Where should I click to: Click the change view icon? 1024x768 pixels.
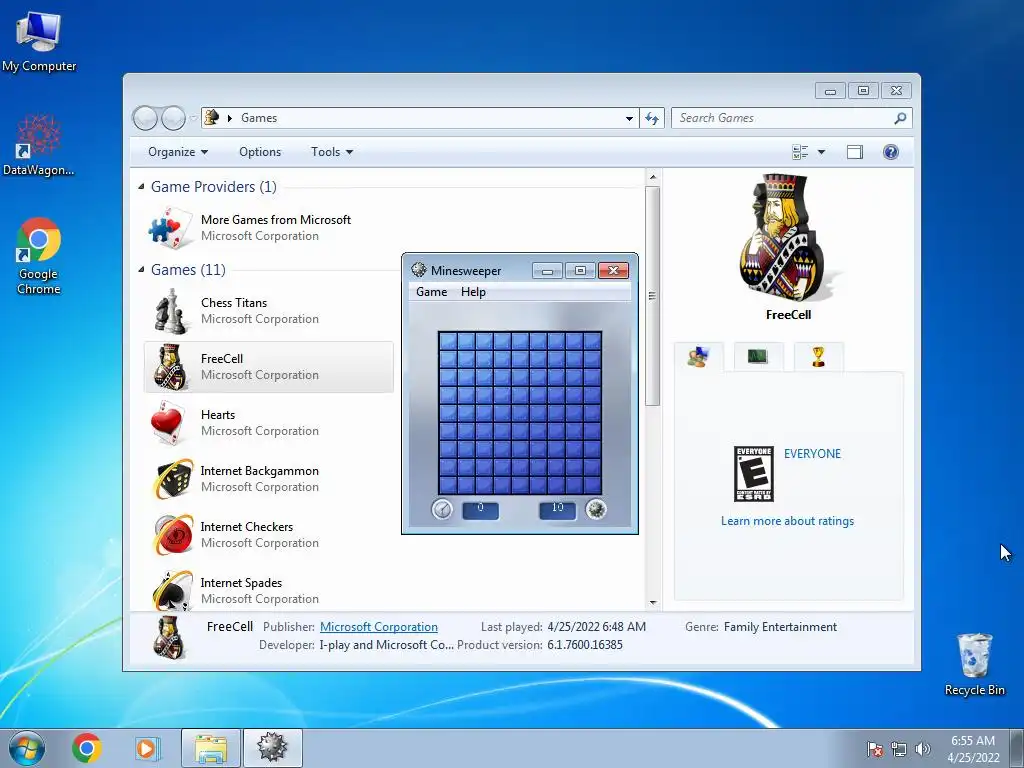coord(800,152)
